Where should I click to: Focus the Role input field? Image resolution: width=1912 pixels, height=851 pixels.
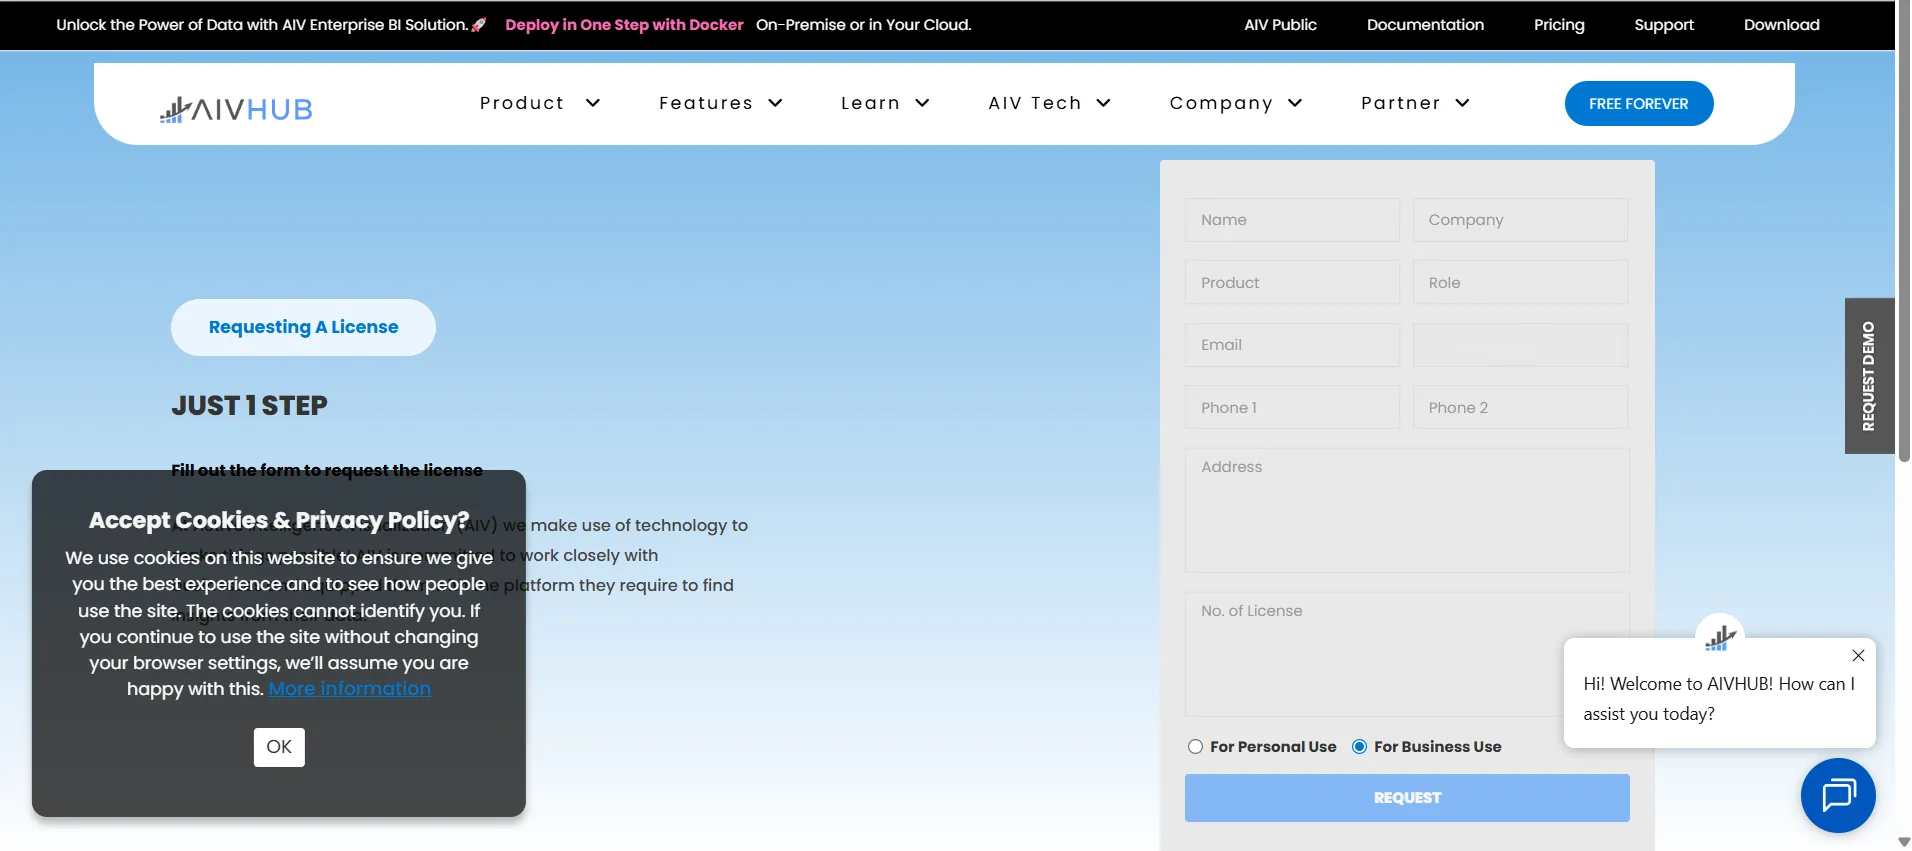coord(1520,283)
